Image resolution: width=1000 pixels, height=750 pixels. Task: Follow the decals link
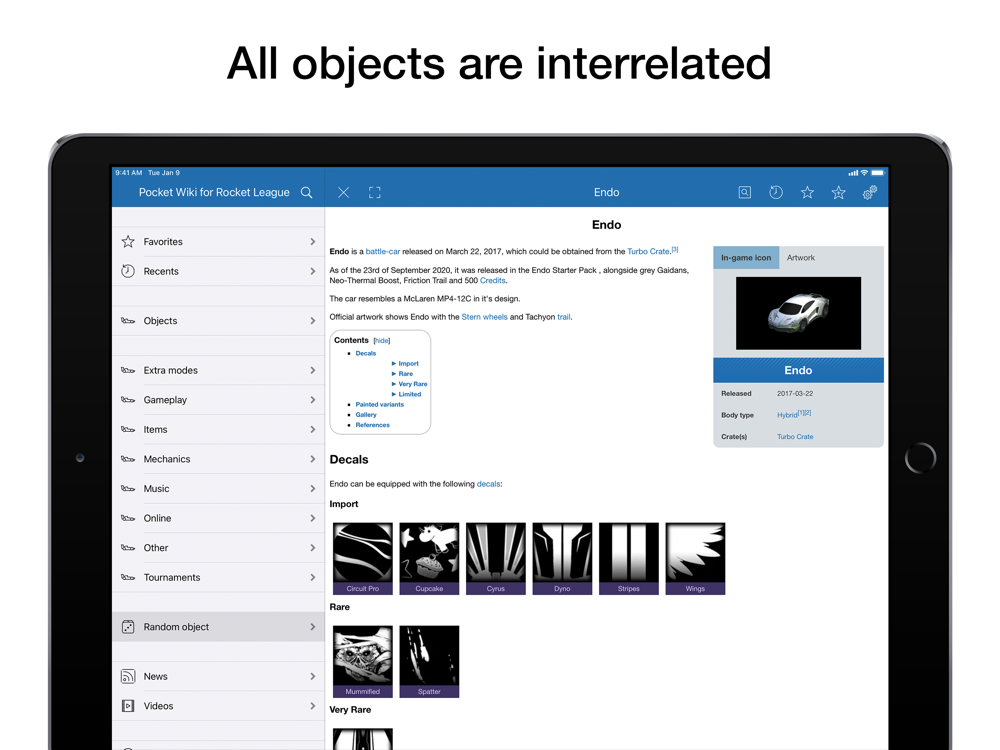pyautogui.click(x=489, y=484)
